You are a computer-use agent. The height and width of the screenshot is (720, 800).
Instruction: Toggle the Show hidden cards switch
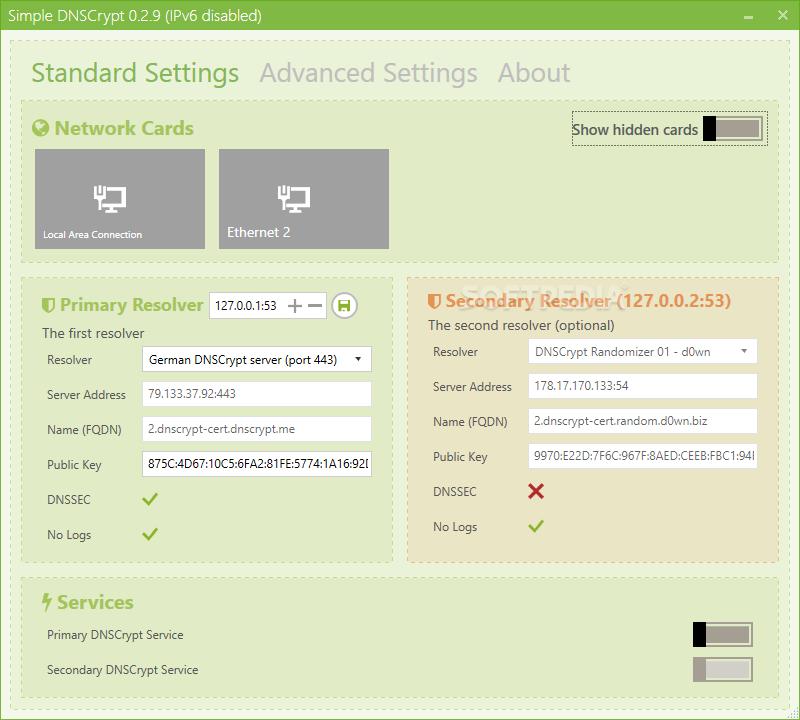(x=732, y=129)
